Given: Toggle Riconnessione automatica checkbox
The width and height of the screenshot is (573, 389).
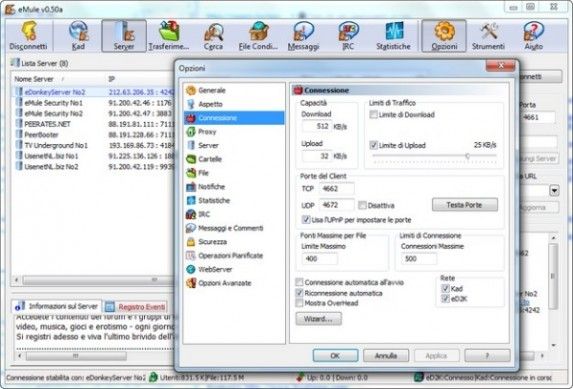Looking at the screenshot, I should click(x=299, y=293).
